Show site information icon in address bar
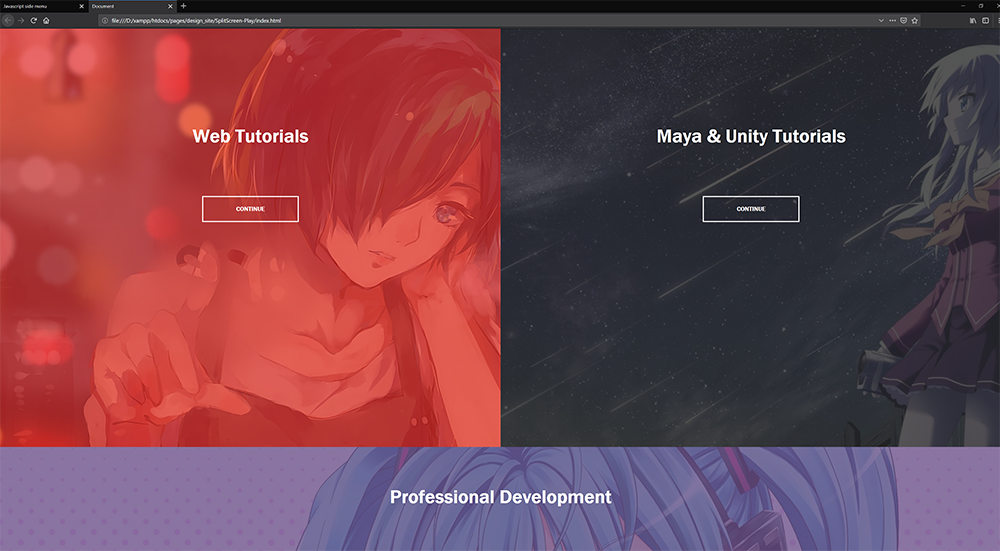The height and width of the screenshot is (551, 1000). pyautogui.click(x=105, y=20)
